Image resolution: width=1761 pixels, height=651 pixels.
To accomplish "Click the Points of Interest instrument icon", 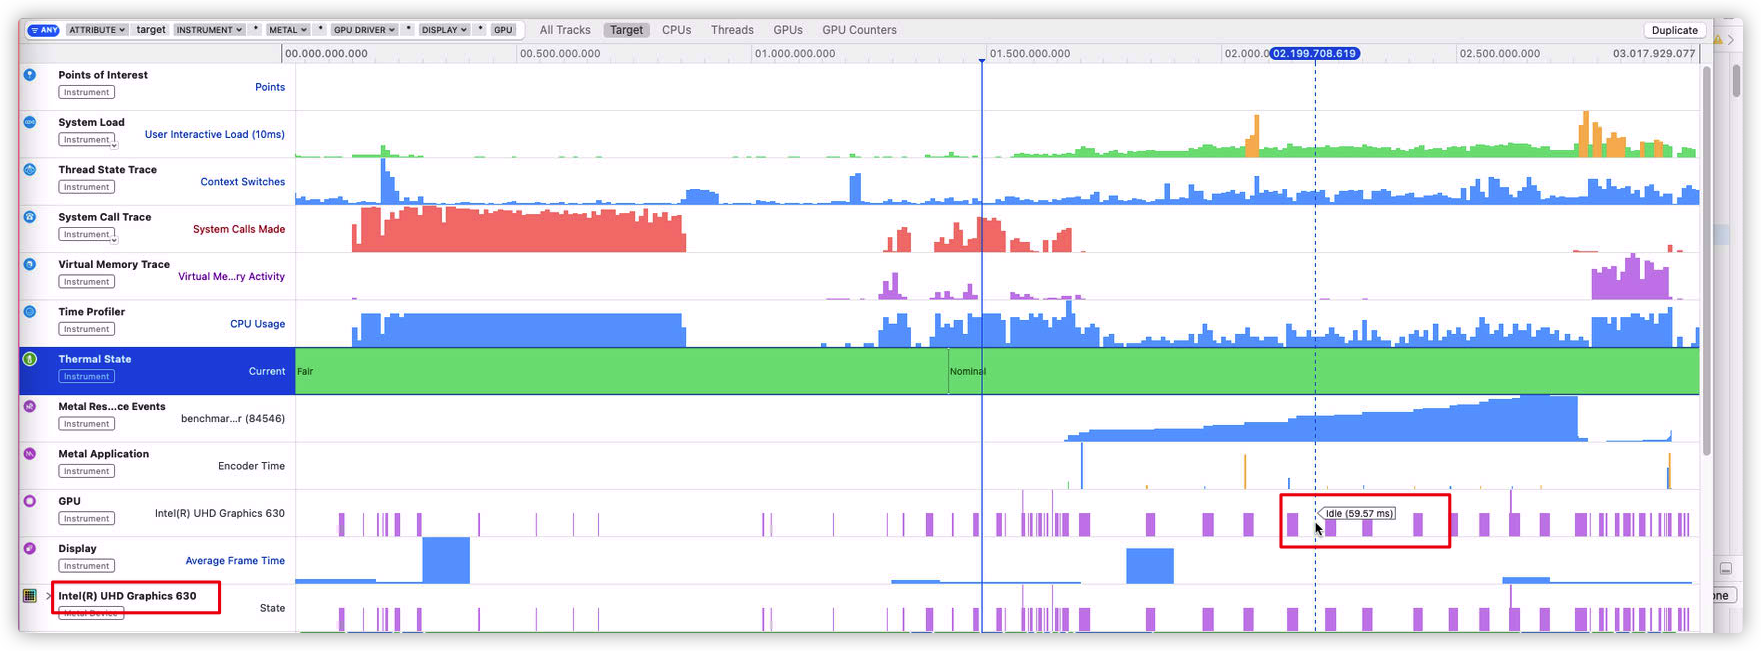I will tap(30, 75).
